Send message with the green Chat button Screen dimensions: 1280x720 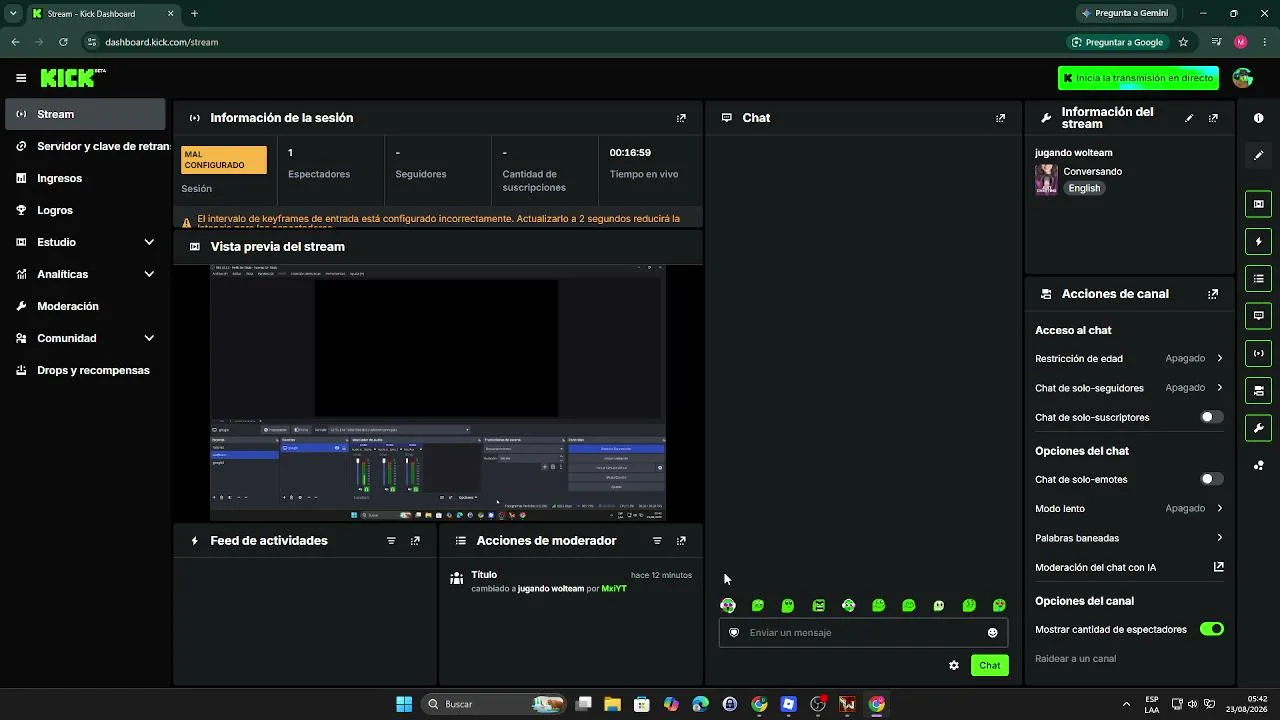[990, 665]
